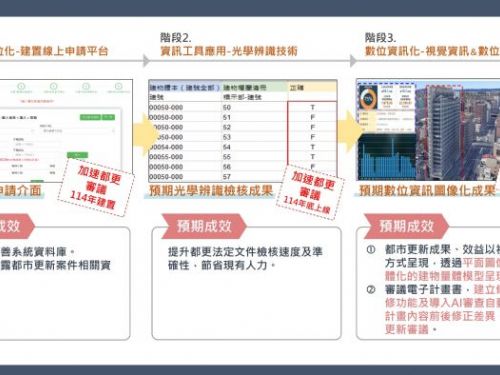This screenshot has width=500, height=375.
Task: Select the 都市更新成果 bullet item ①
Action: click(x=433, y=263)
